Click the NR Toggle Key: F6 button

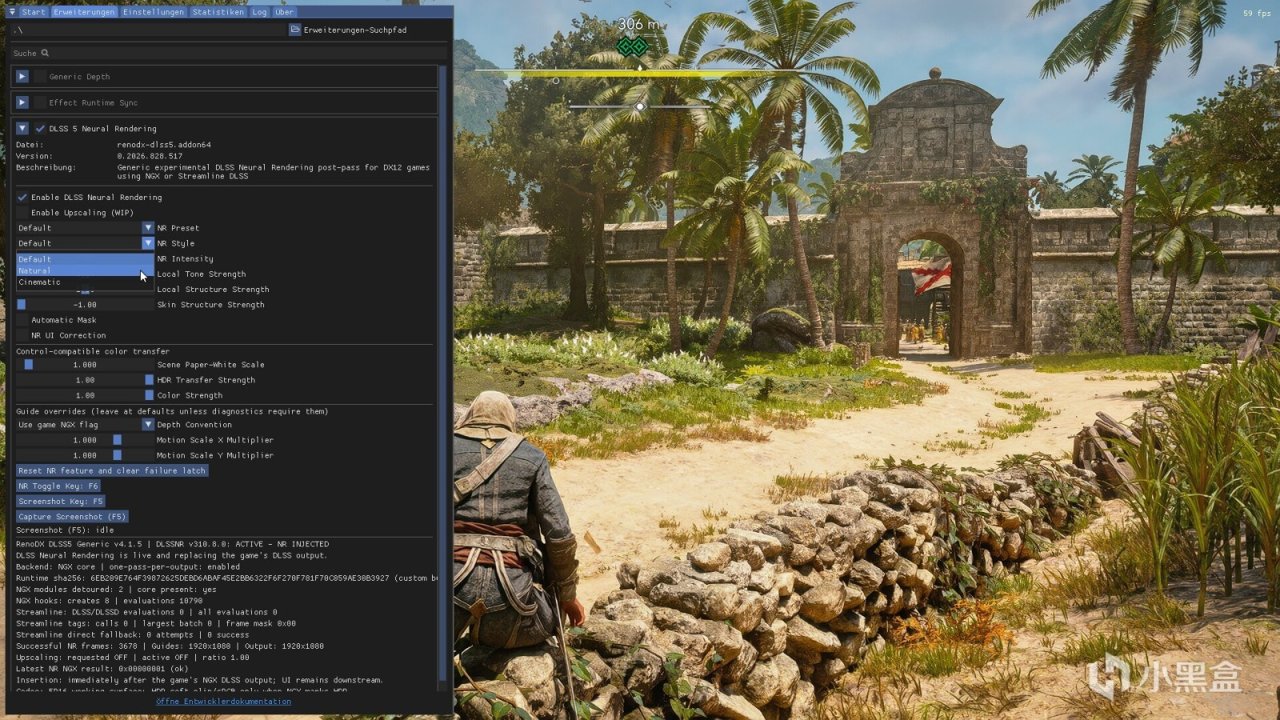(58, 486)
